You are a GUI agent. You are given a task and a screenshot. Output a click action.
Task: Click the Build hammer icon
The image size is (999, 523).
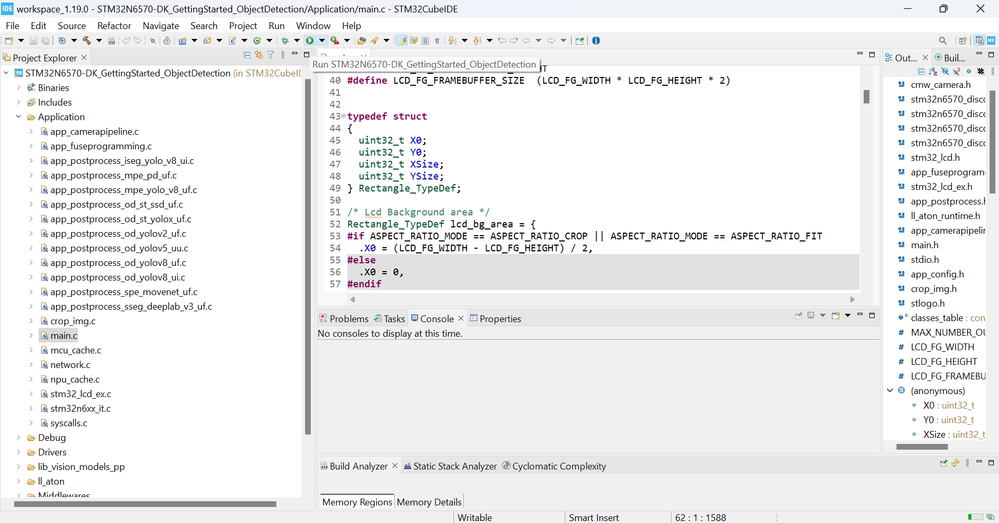click(87, 41)
